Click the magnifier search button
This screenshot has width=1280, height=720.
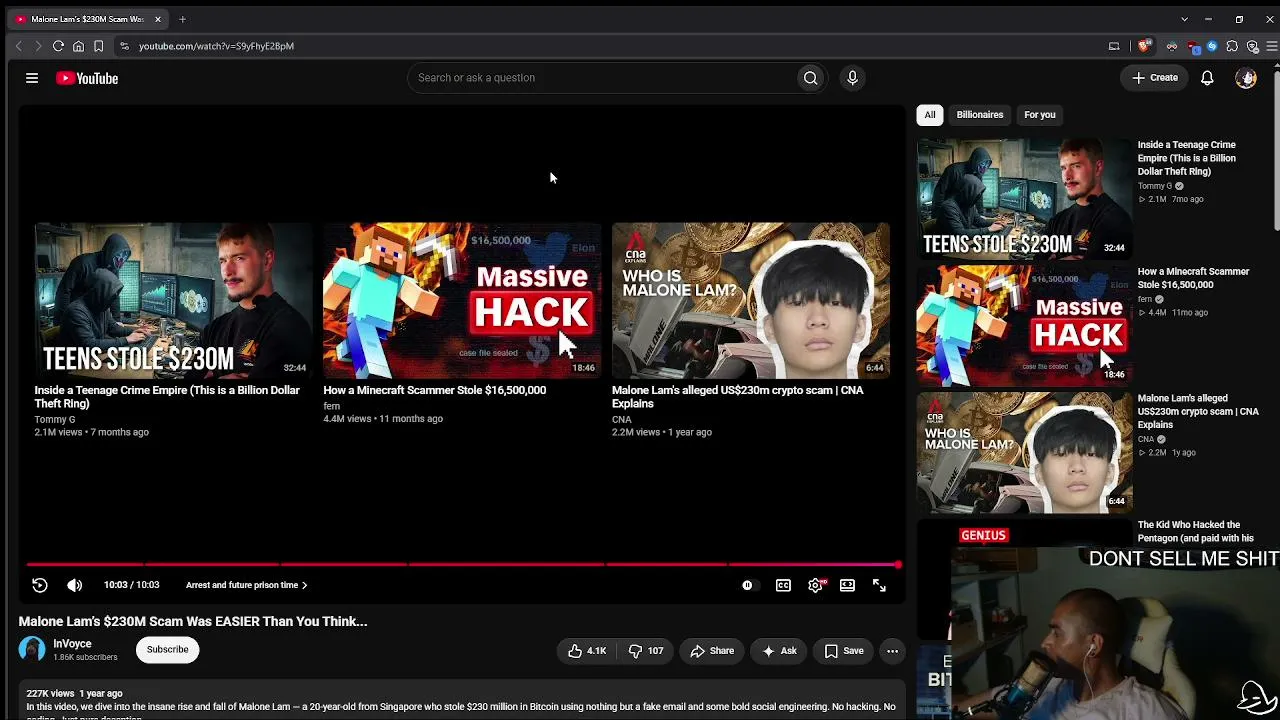coord(811,78)
